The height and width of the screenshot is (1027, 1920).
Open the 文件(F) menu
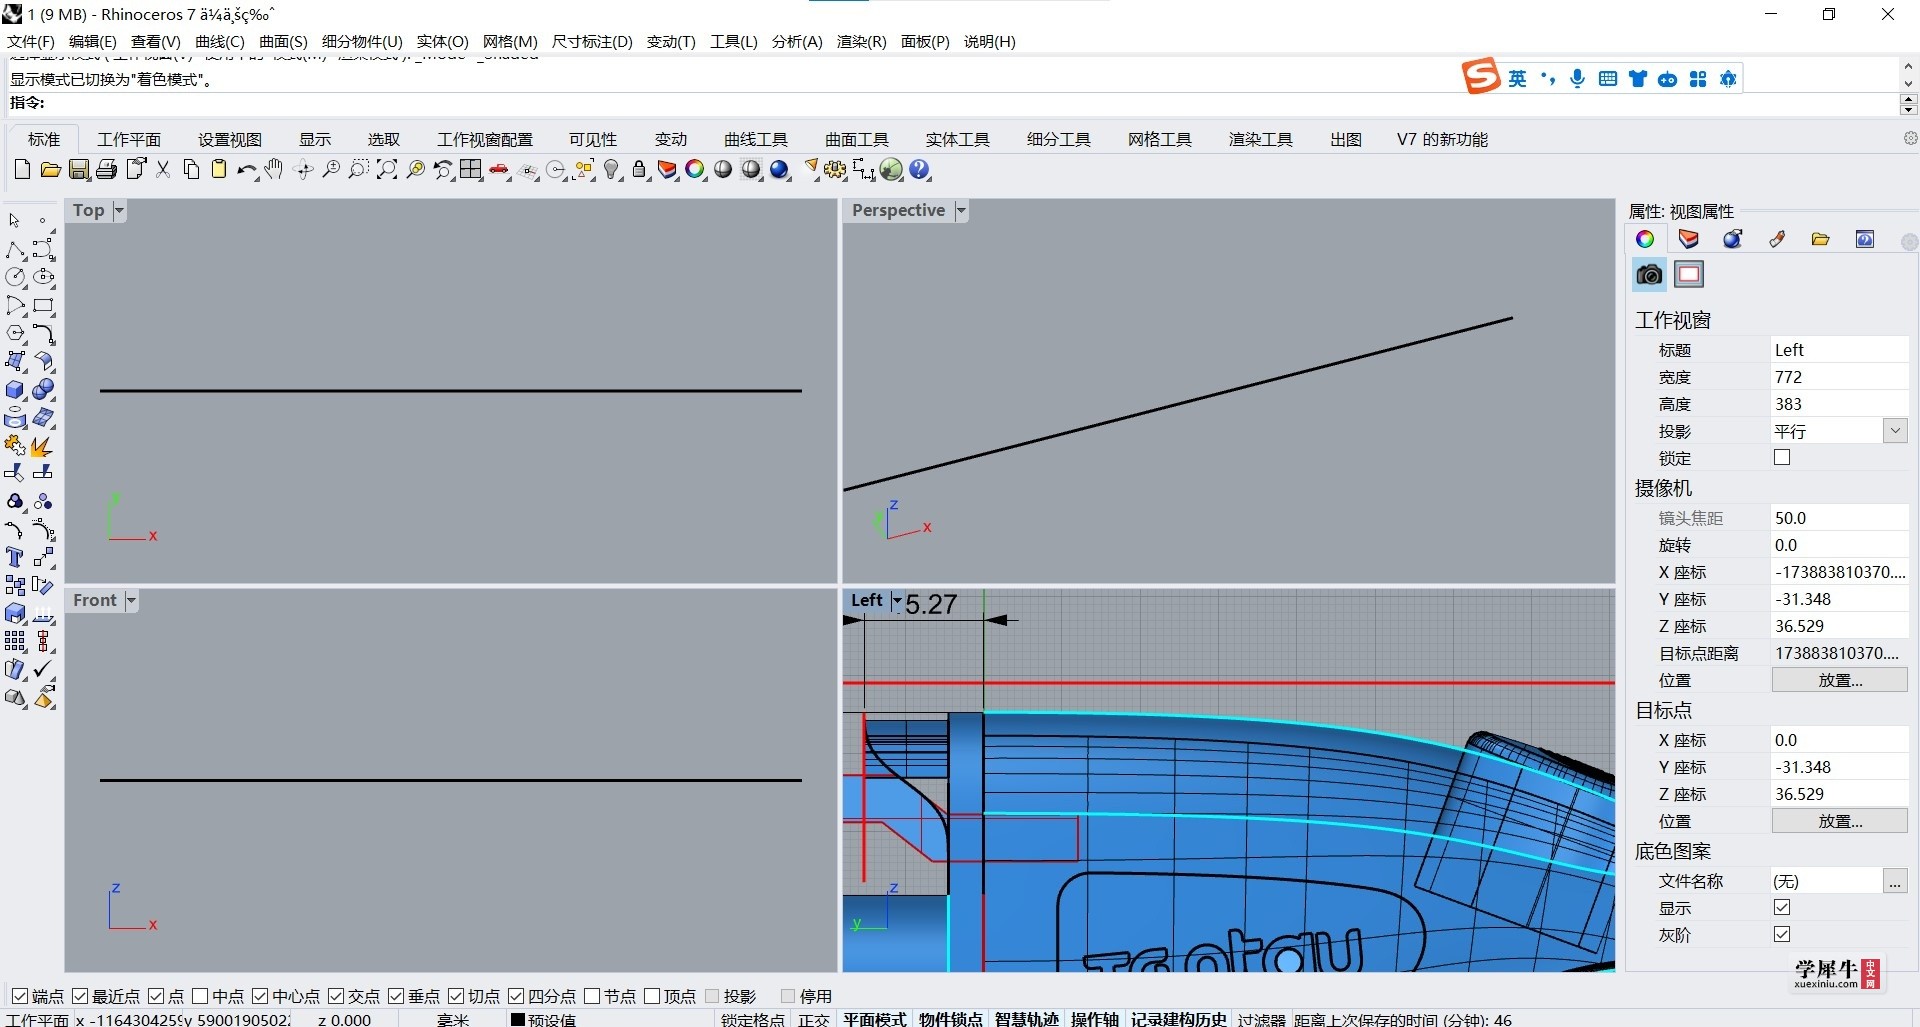coord(31,41)
